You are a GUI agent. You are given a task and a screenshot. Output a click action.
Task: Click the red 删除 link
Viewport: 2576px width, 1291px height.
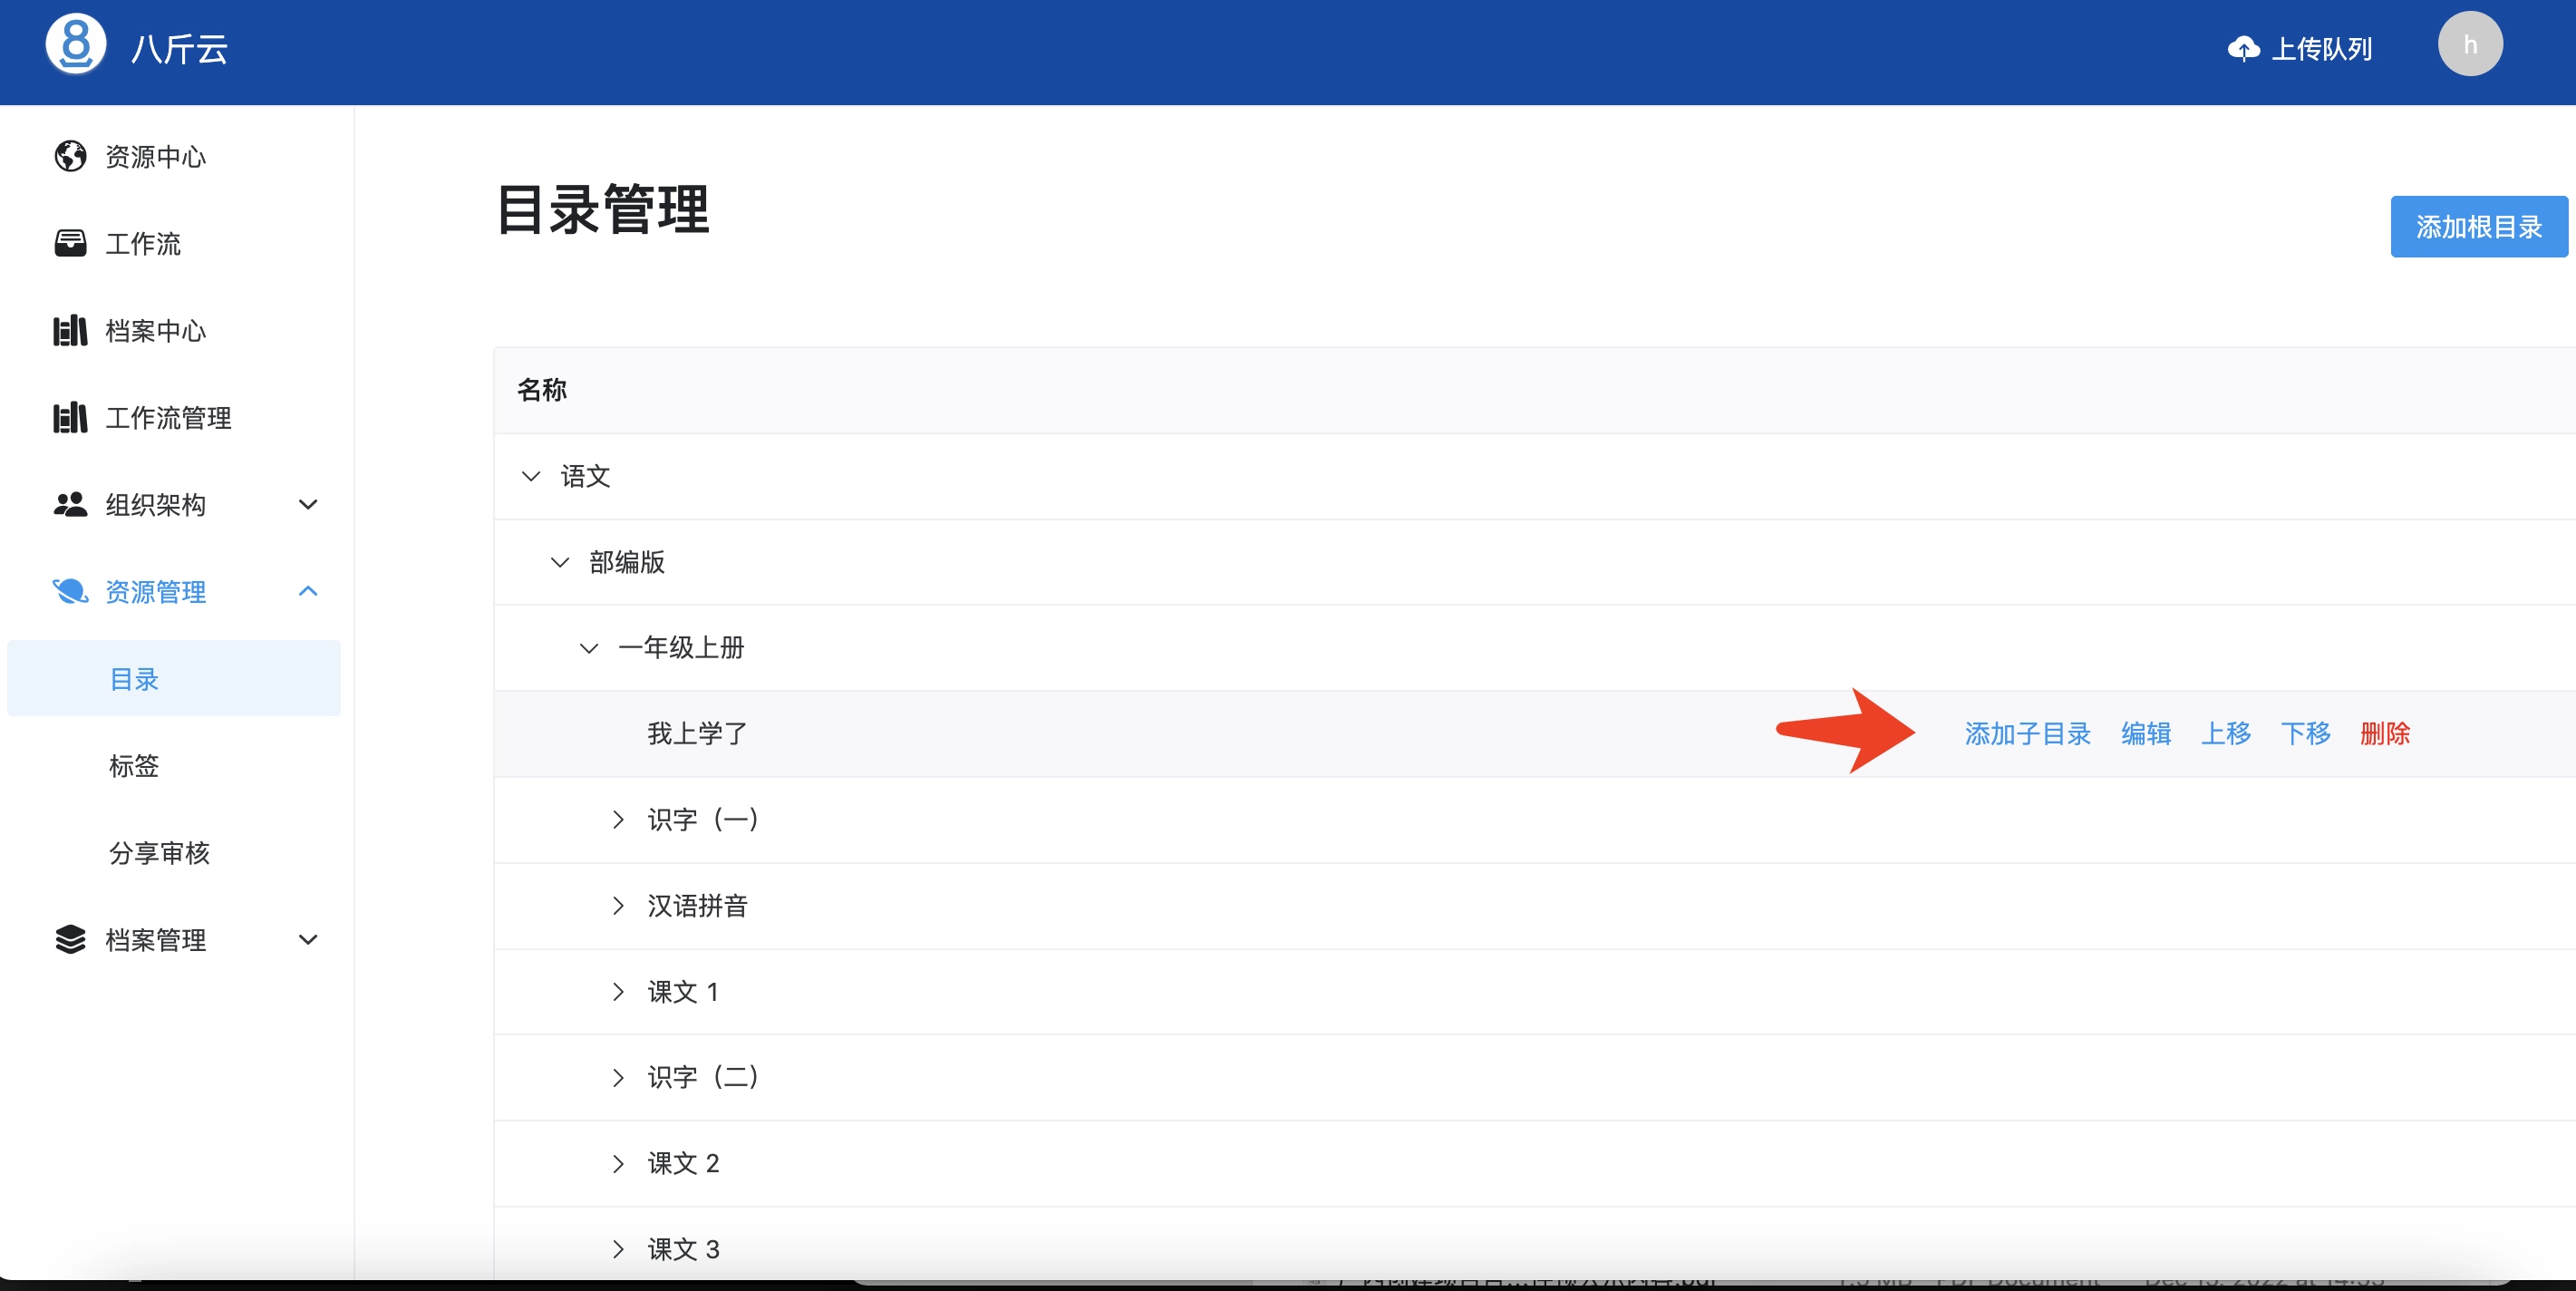[2384, 734]
